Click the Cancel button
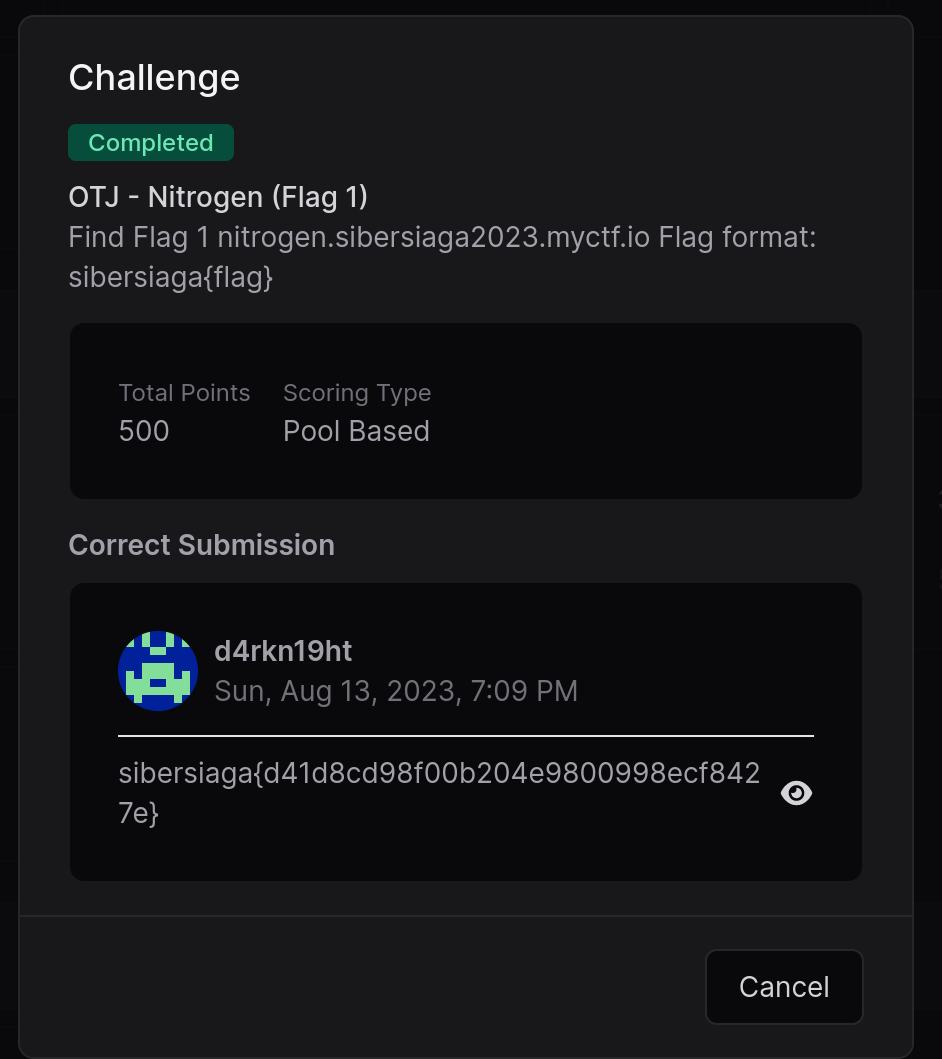The image size is (942, 1059). point(784,987)
